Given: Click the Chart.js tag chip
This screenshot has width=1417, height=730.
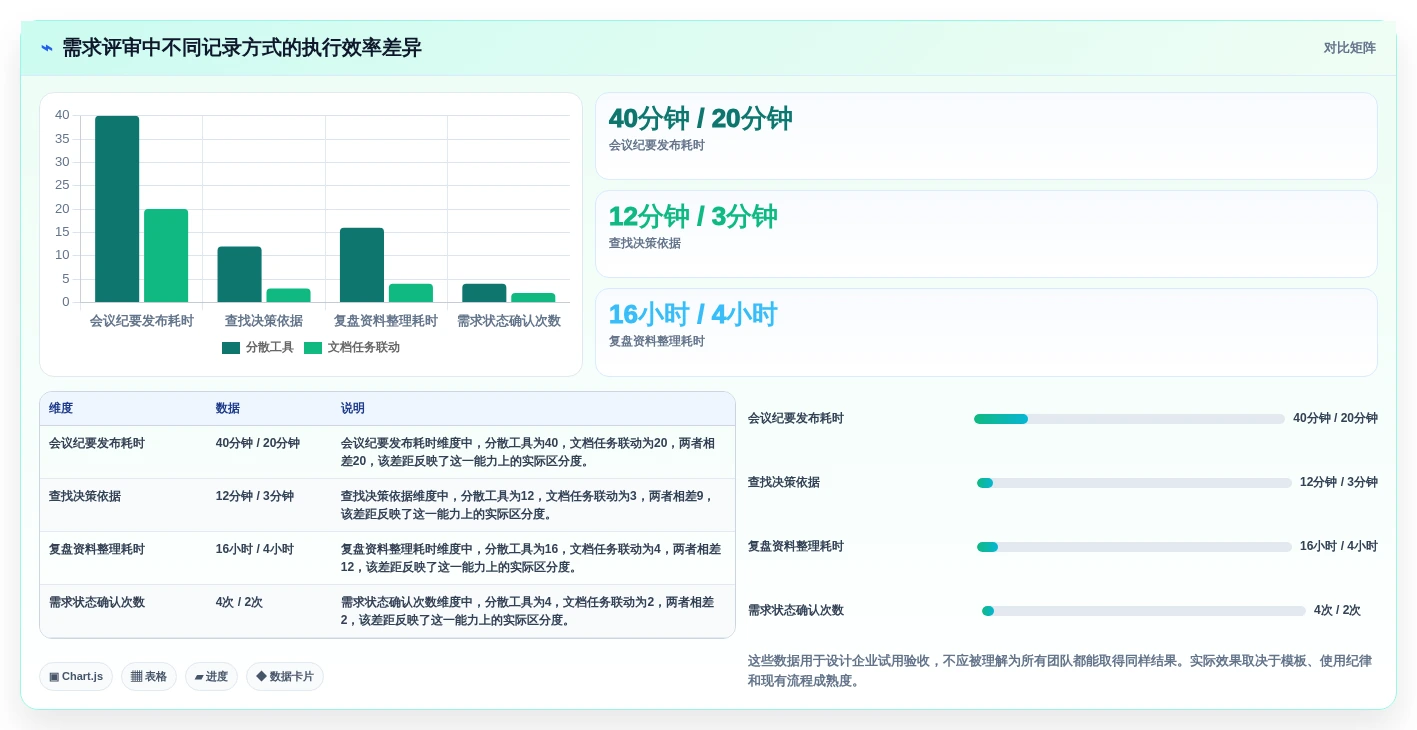Looking at the screenshot, I should tap(76, 677).
